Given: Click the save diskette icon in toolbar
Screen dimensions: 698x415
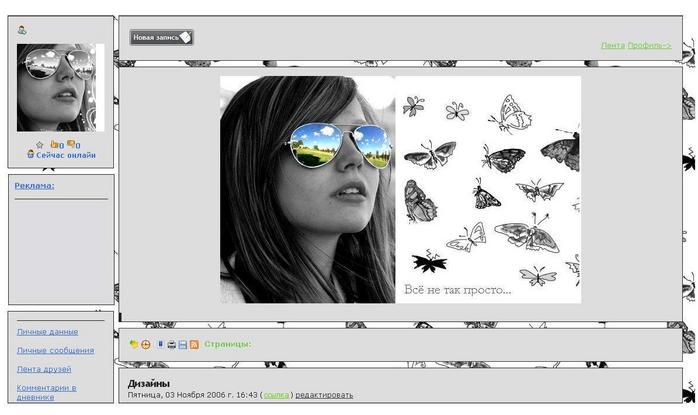Looking at the screenshot, I should pos(182,344).
